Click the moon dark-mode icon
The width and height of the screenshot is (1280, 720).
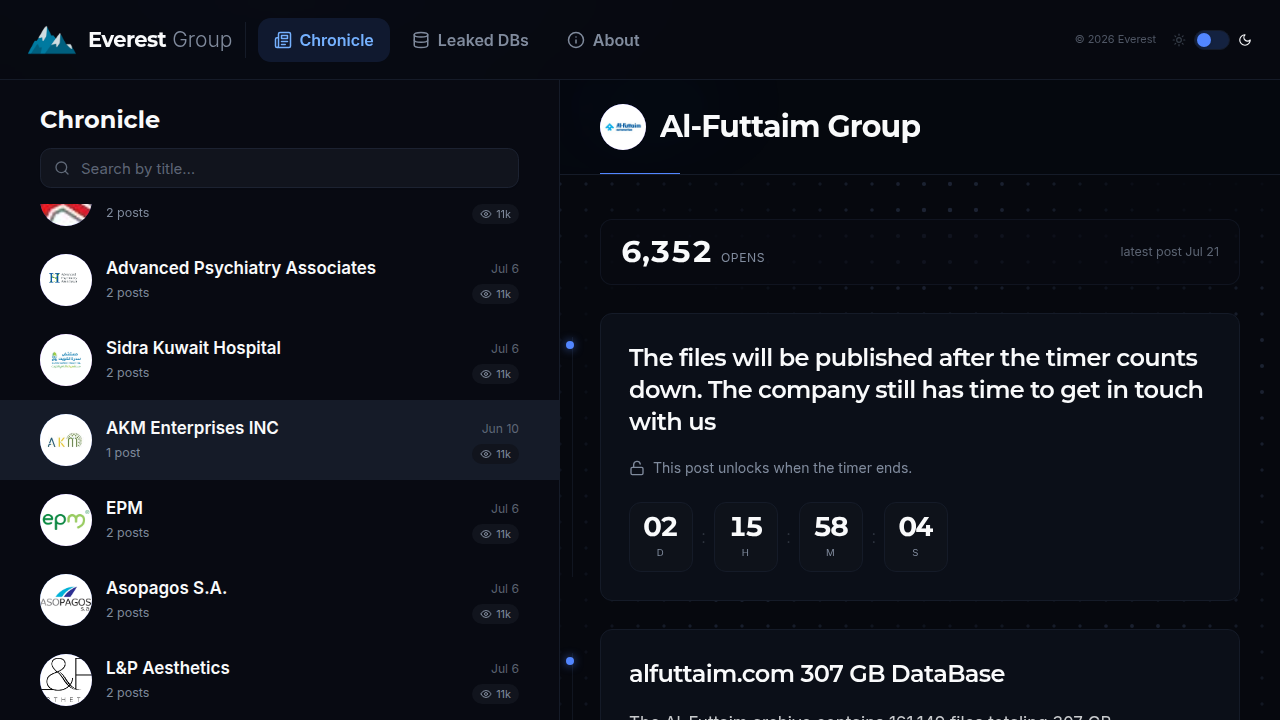click(1245, 40)
